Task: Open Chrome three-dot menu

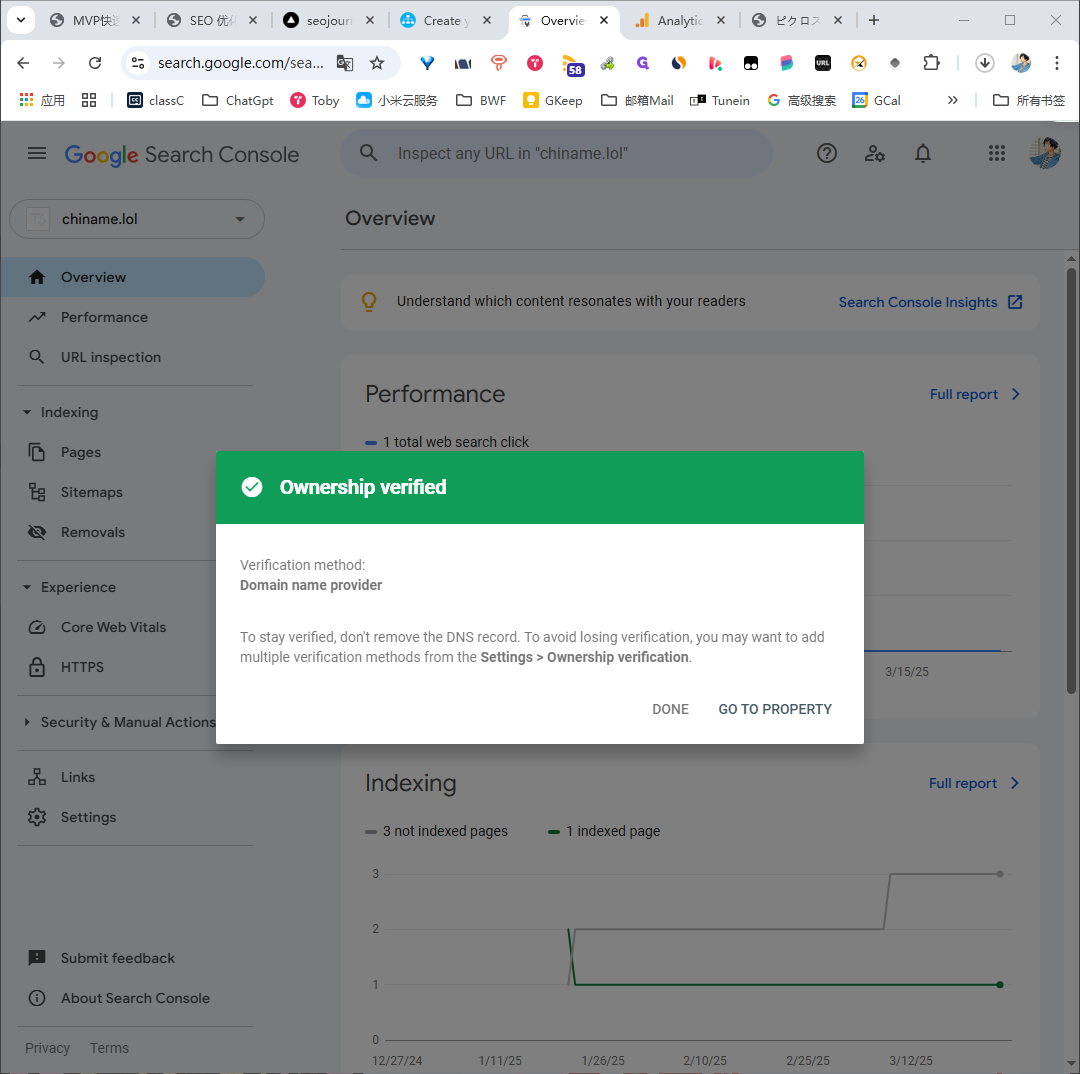Action: [x=1057, y=63]
